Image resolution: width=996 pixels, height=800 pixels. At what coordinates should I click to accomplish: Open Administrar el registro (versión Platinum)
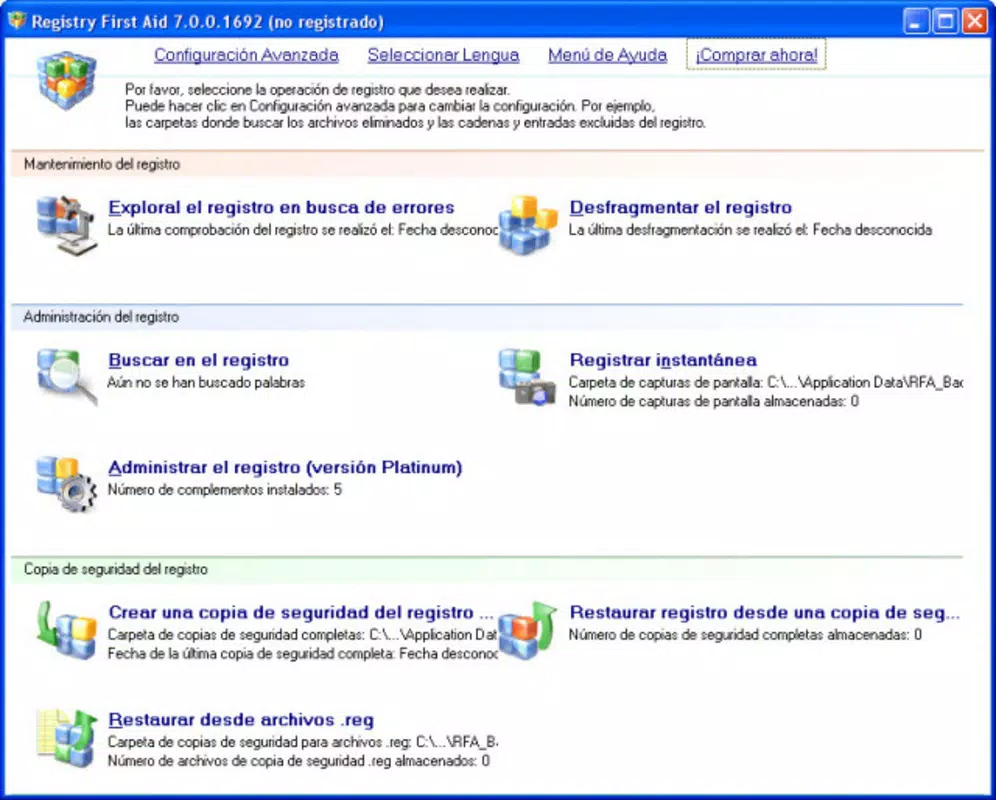[x=285, y=468]
